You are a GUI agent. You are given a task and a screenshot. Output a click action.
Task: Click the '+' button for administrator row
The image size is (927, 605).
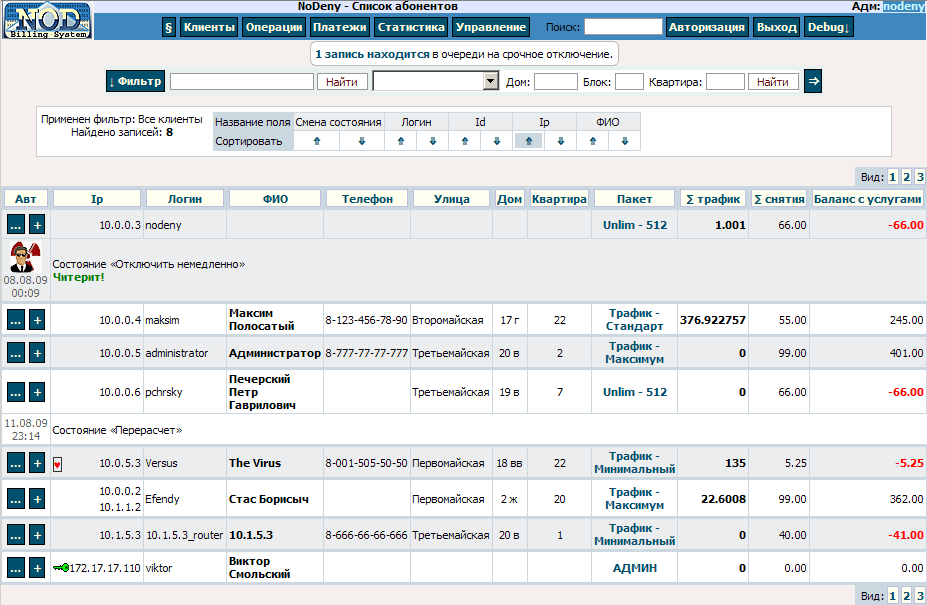click(37, 353)
